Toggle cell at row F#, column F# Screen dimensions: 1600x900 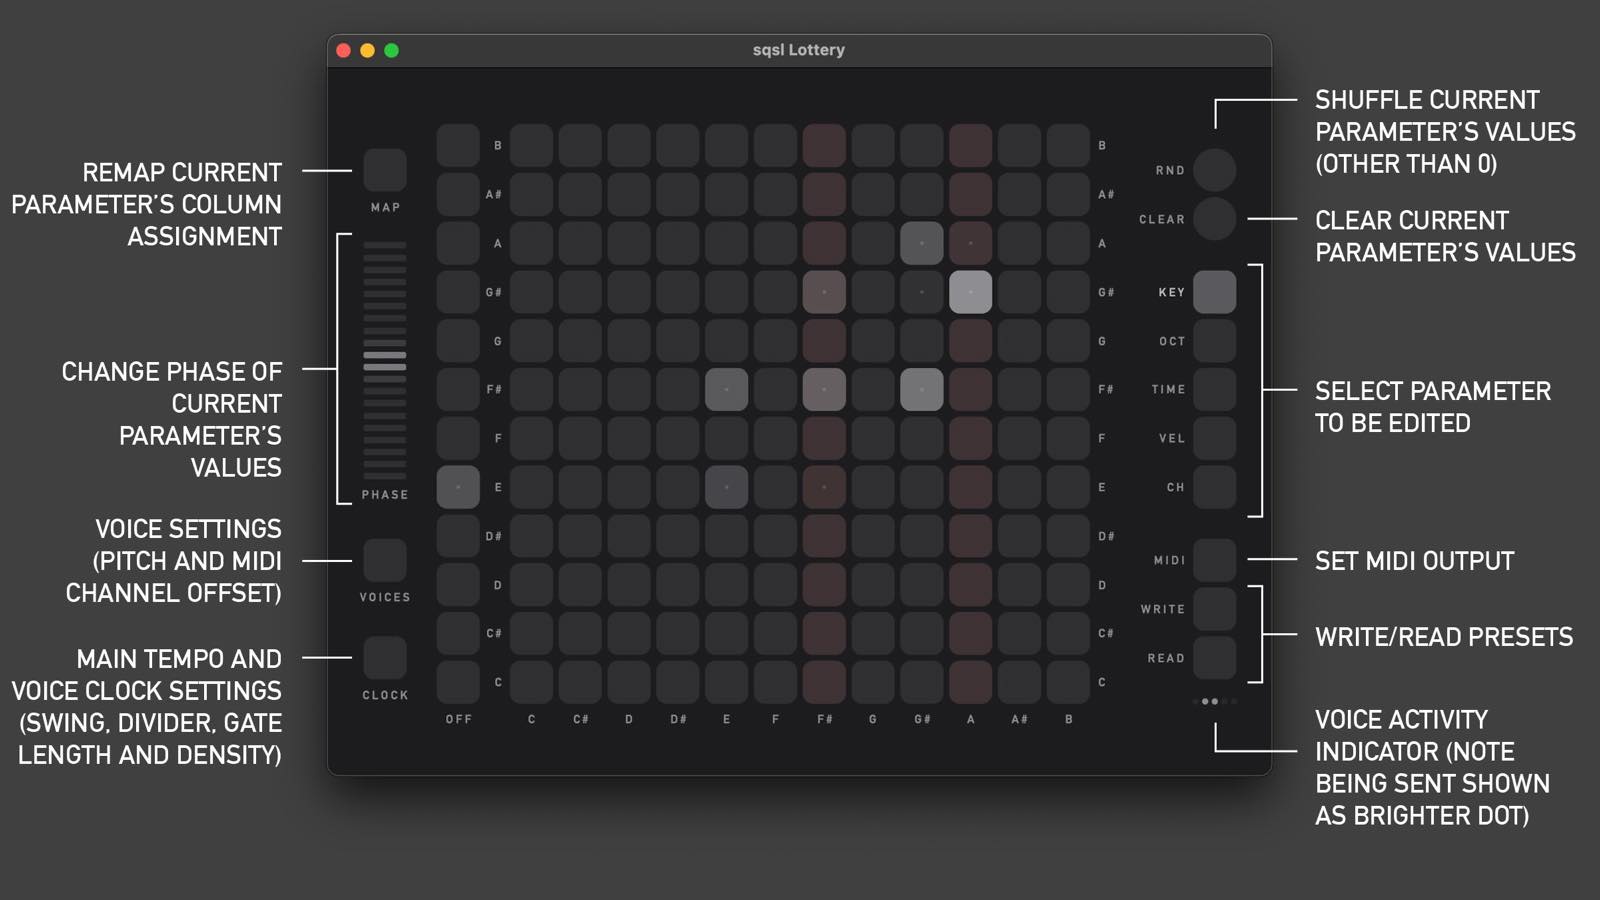pos(824,389)
